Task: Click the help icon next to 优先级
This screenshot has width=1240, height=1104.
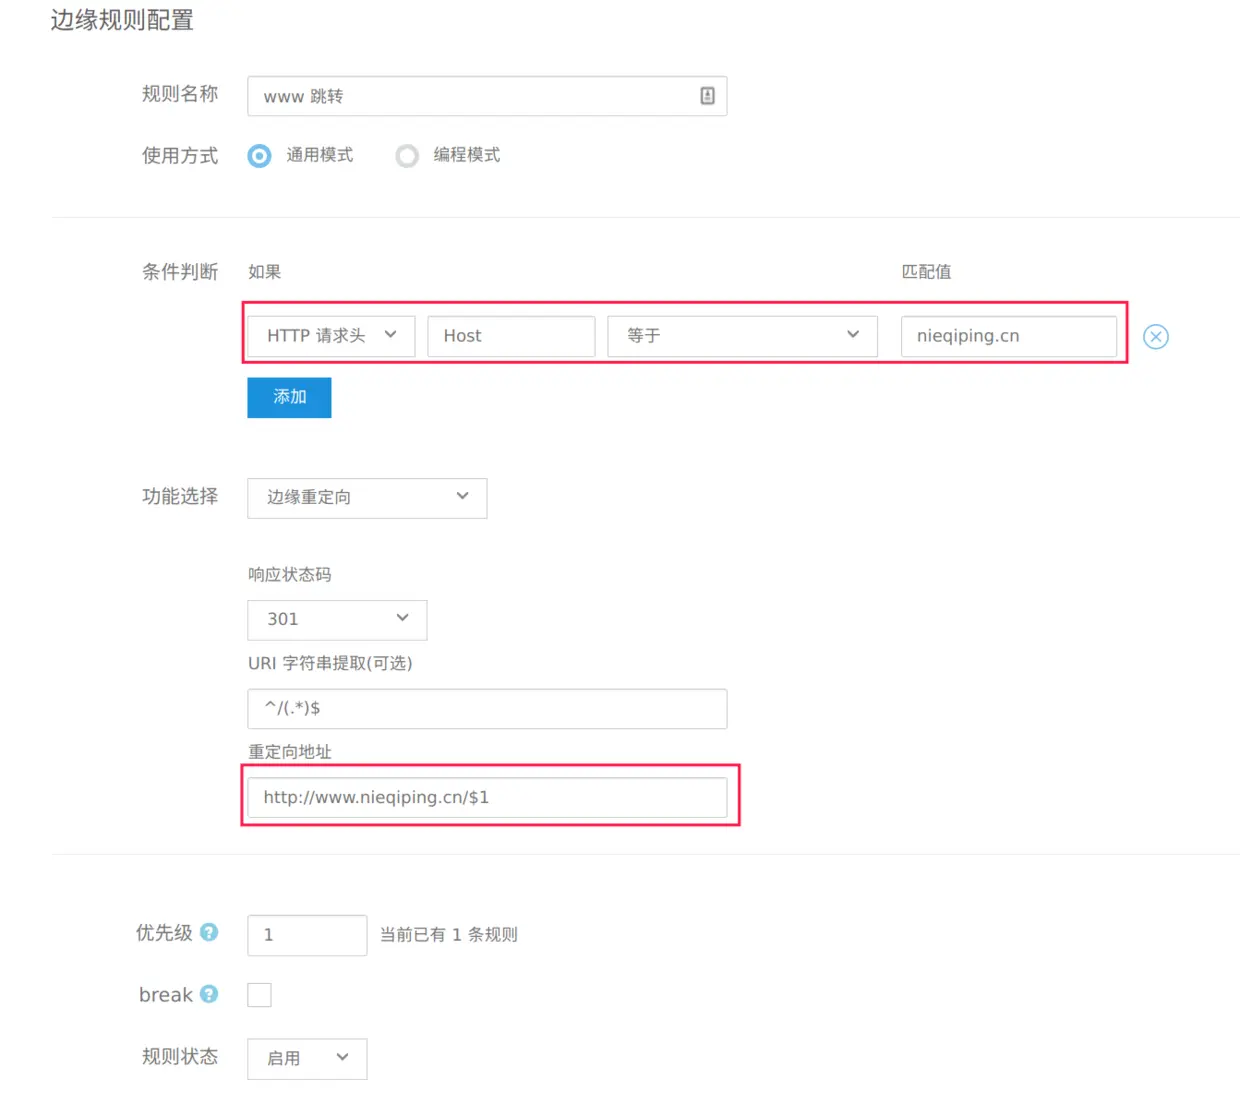Action: [x=208, y=931]
